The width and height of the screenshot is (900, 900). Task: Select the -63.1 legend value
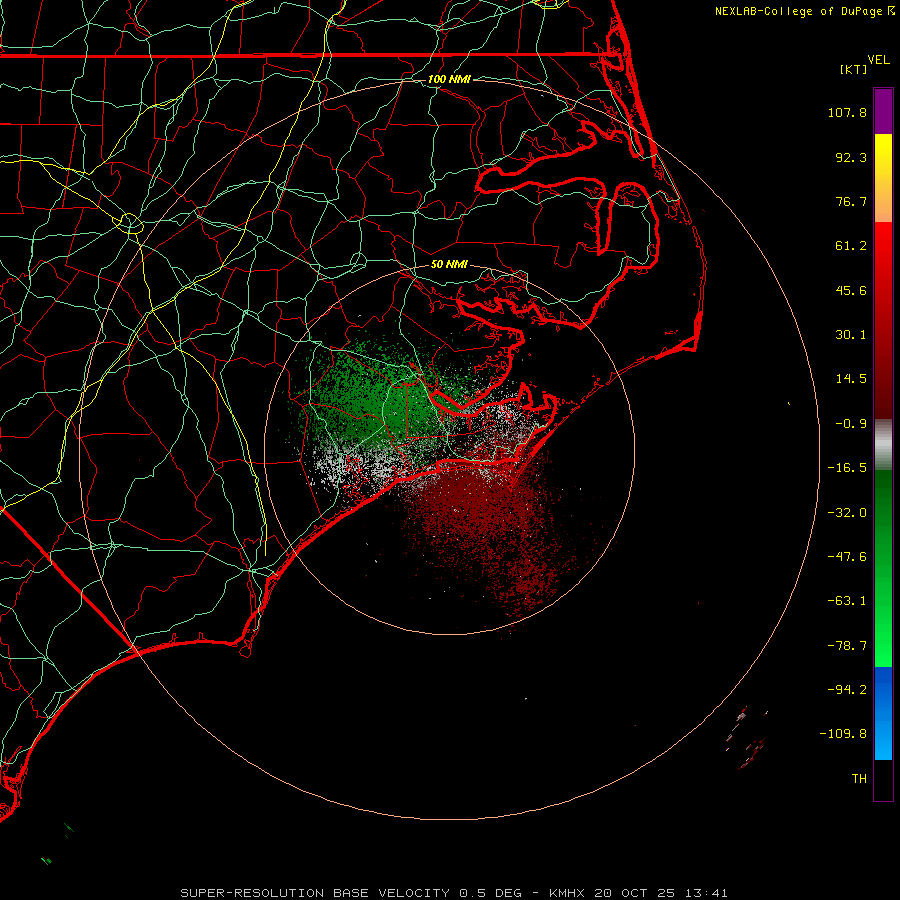pos(847,601)
